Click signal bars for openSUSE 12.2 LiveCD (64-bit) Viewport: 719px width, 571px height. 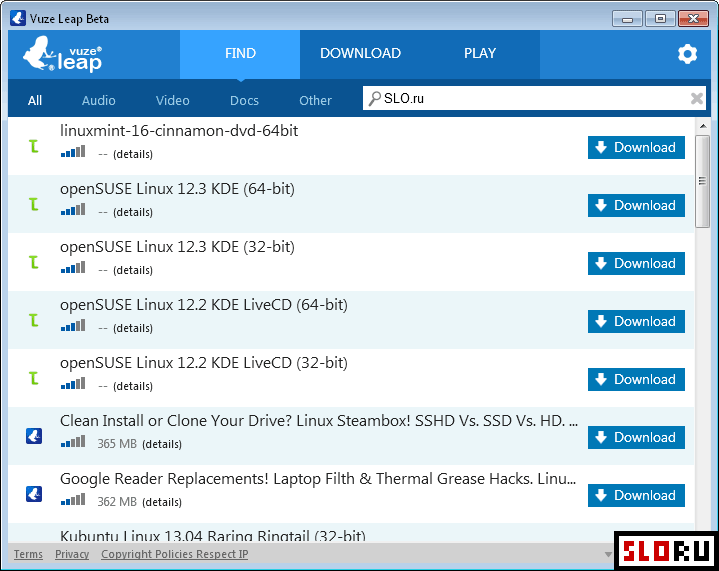point(73,326)
